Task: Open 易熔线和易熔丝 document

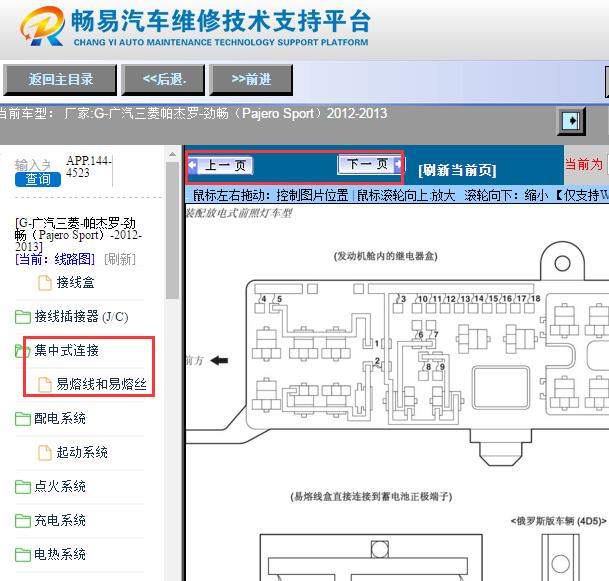Action: pos(101,384)
